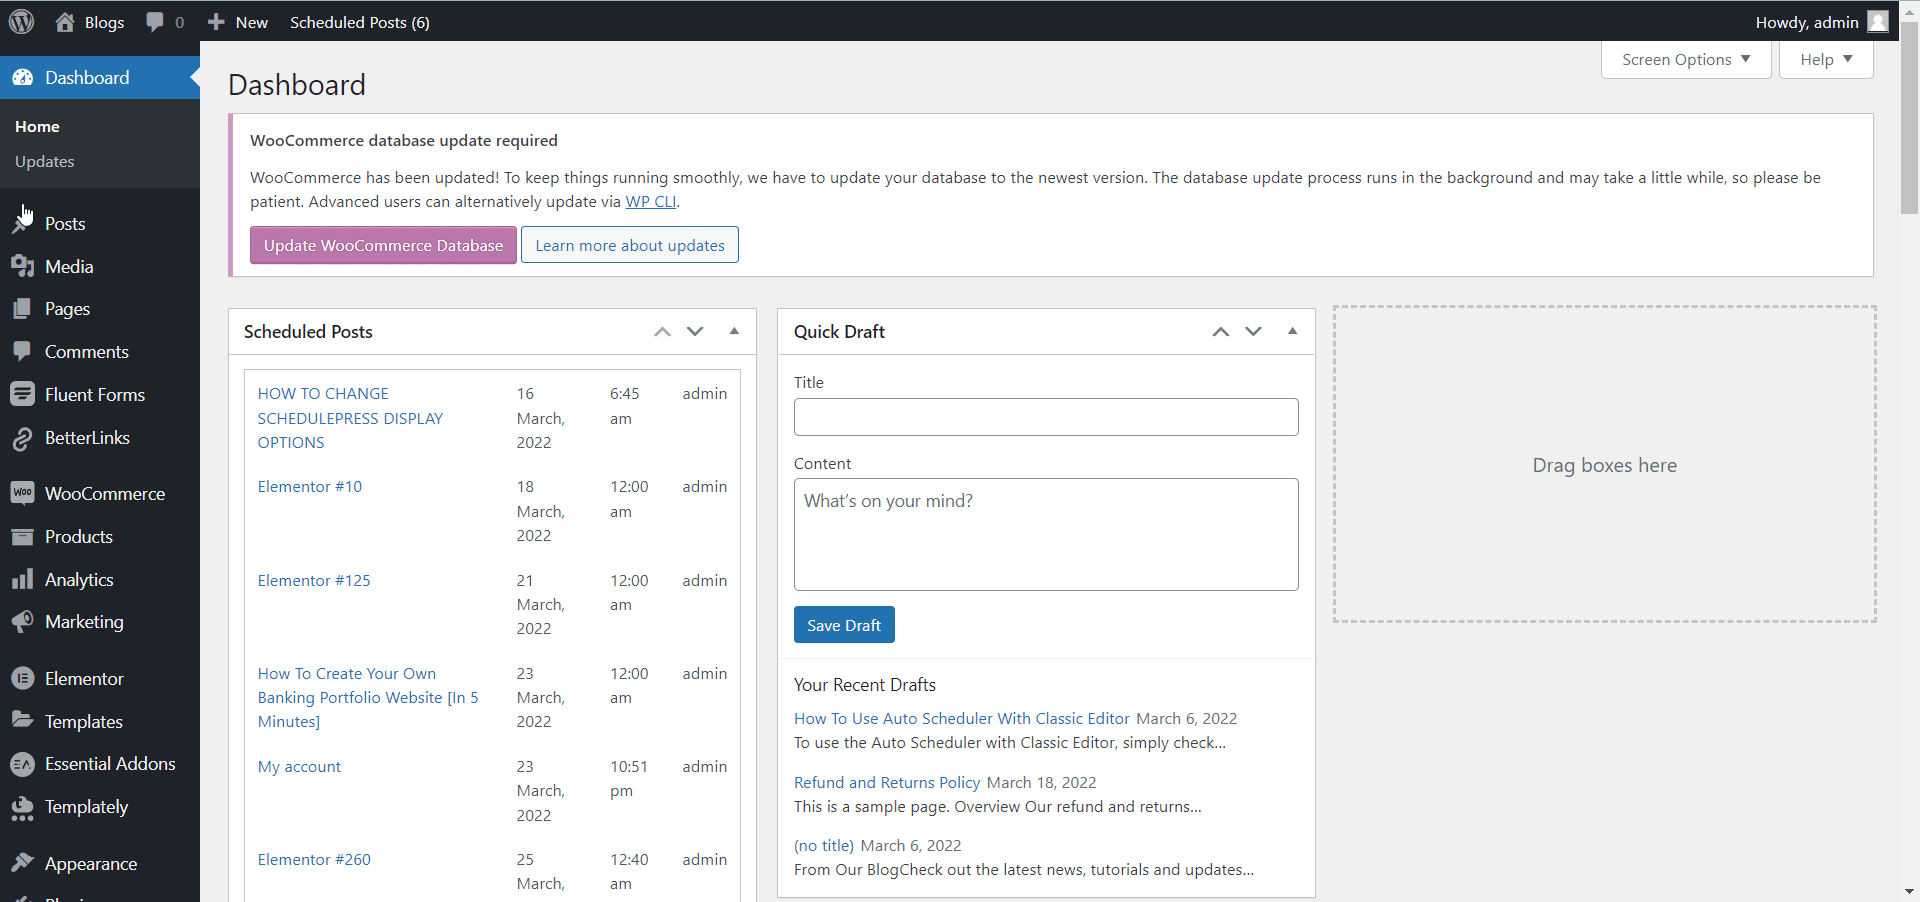Screen dimensions: 1920x902
Task: Open the Updates submenu item
Action: pos(45,161)
